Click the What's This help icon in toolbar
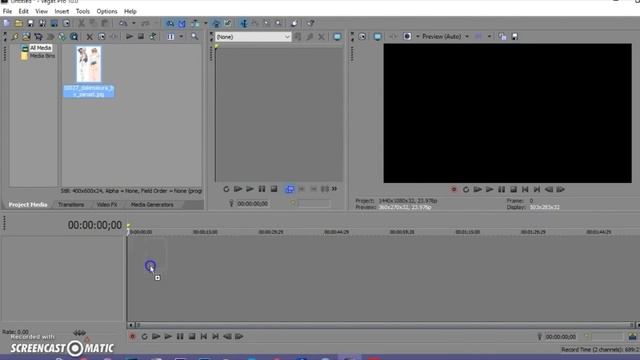 (311, 23)
